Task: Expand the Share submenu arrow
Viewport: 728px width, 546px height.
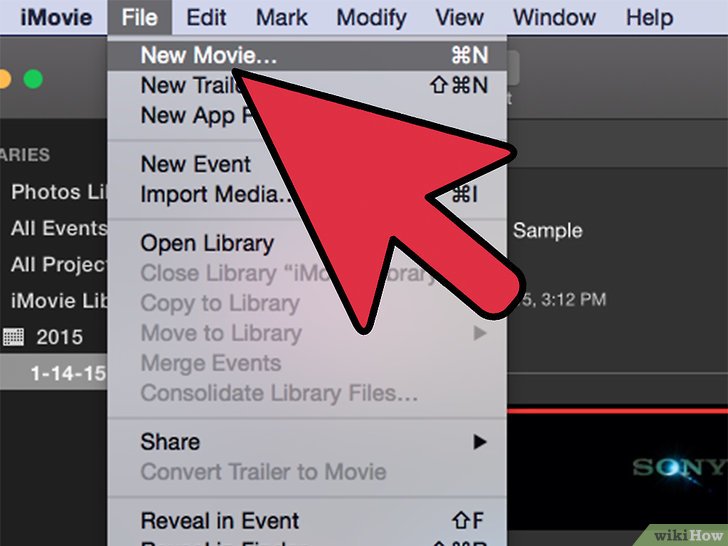Action: click(480, 442)
